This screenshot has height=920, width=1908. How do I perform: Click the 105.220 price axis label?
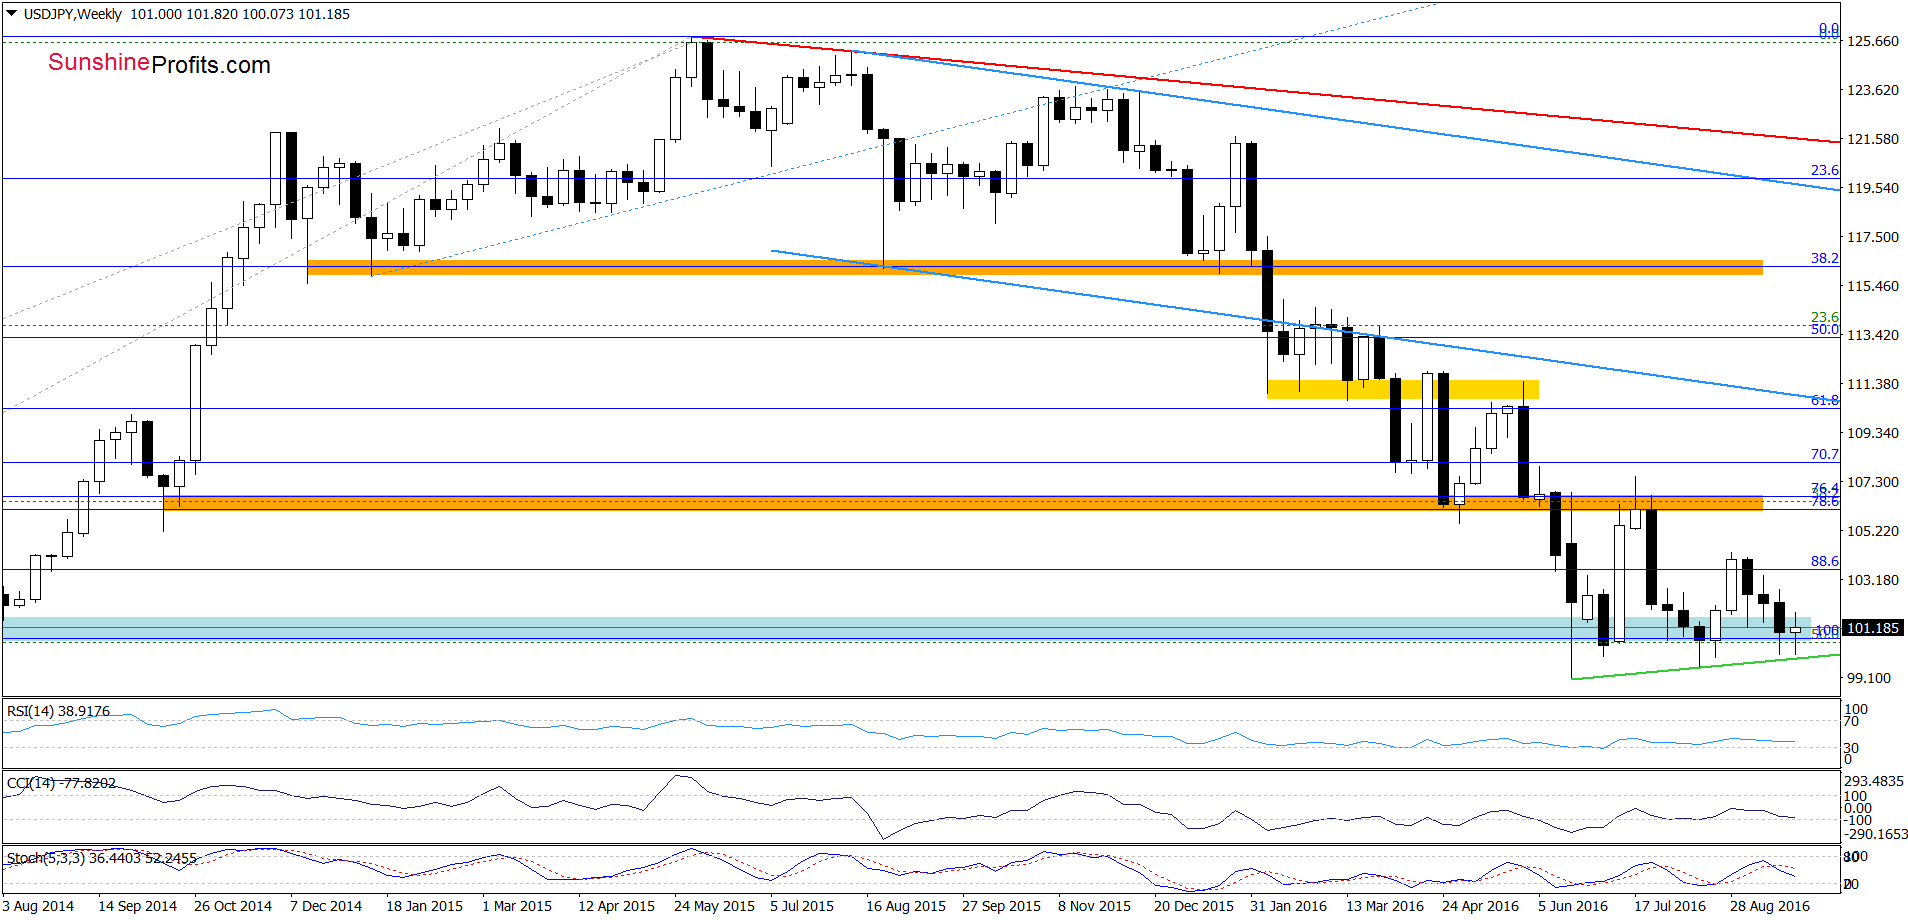(x=1873, y=531)
